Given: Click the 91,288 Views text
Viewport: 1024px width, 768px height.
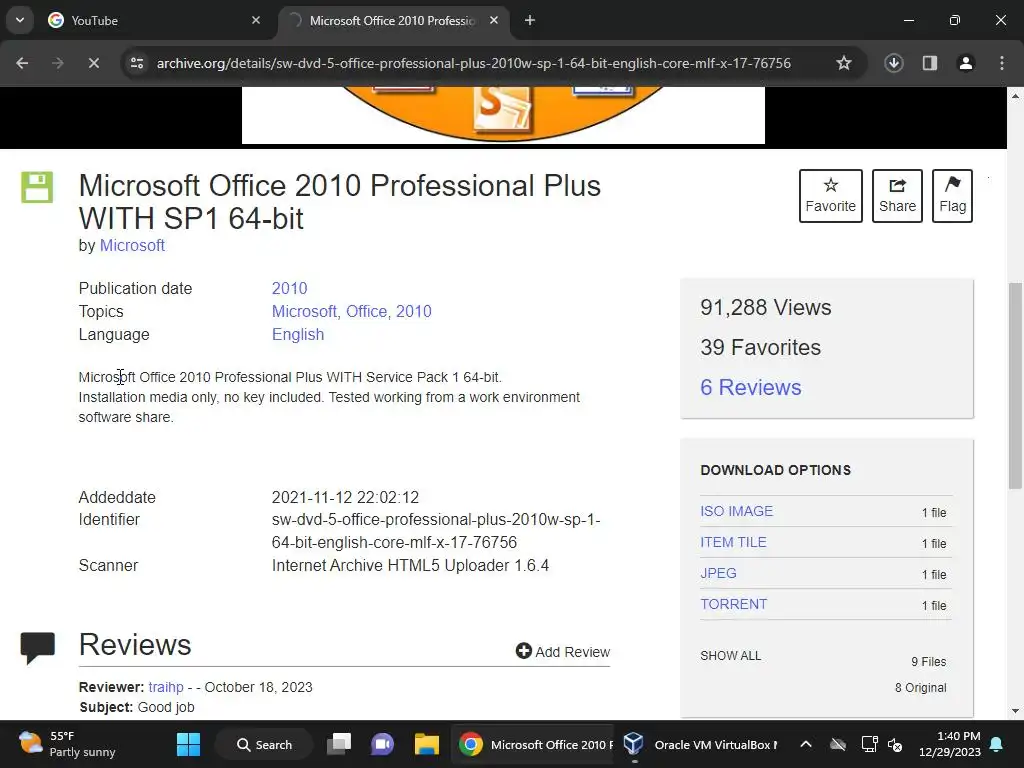Looking at the screenshot, I should (765, 308).
